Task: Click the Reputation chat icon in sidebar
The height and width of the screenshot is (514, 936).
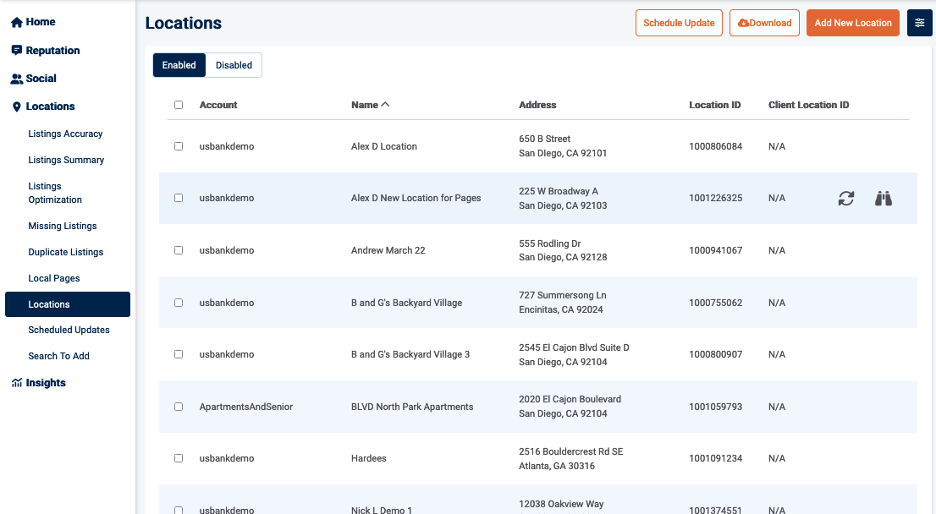Action: [x=16, y=50]
